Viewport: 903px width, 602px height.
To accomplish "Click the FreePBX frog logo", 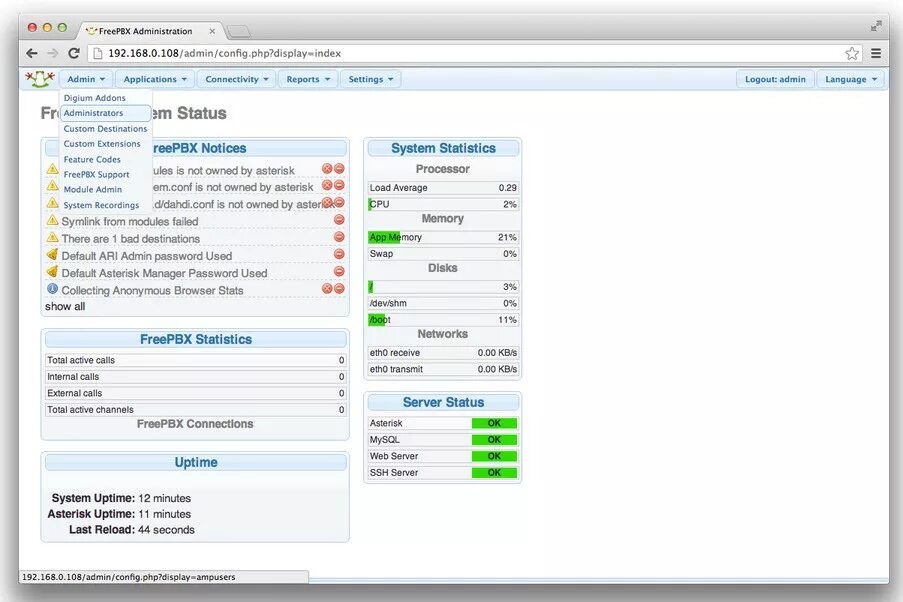I will [x=40, y=78].
